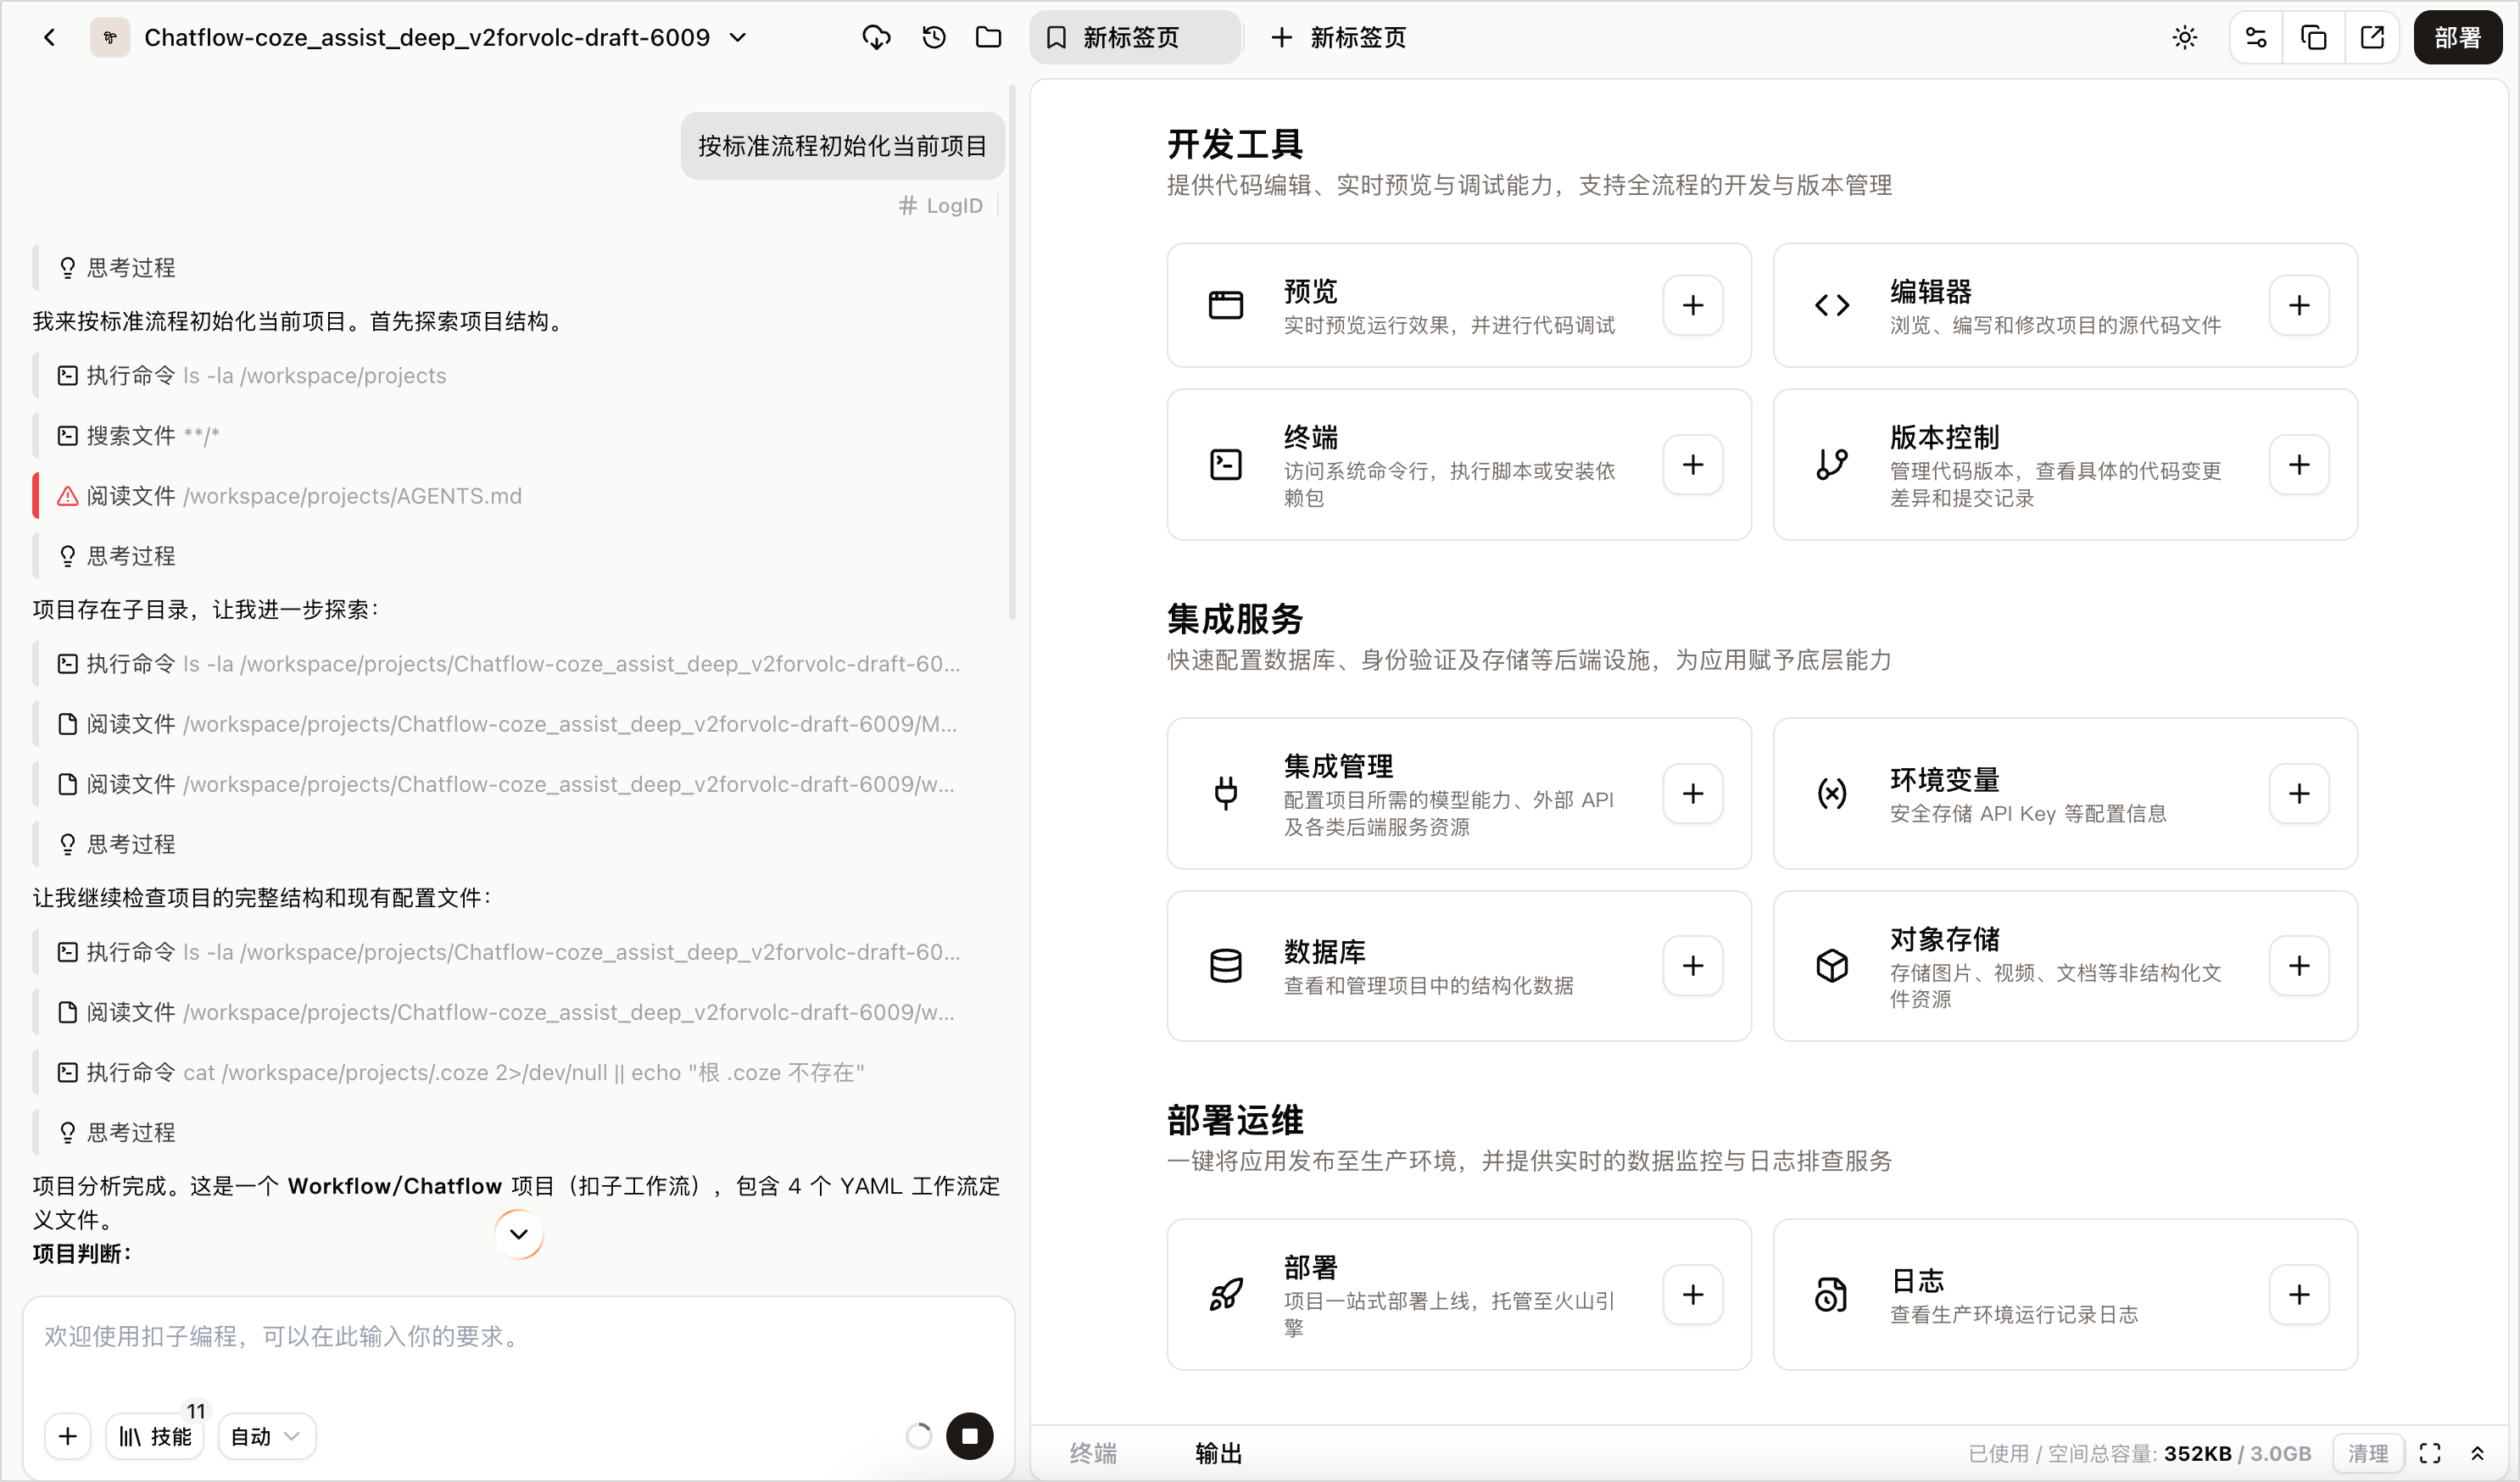Toggle the light/dark theme sun icon

pos(2185,38)
